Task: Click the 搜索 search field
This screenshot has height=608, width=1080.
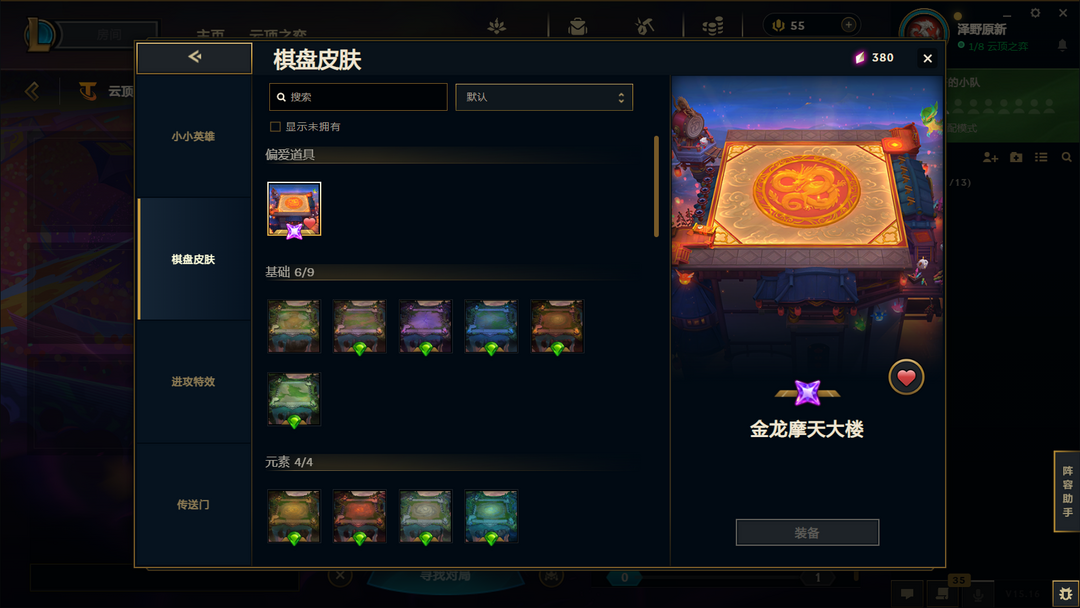Action: point(358,97)
